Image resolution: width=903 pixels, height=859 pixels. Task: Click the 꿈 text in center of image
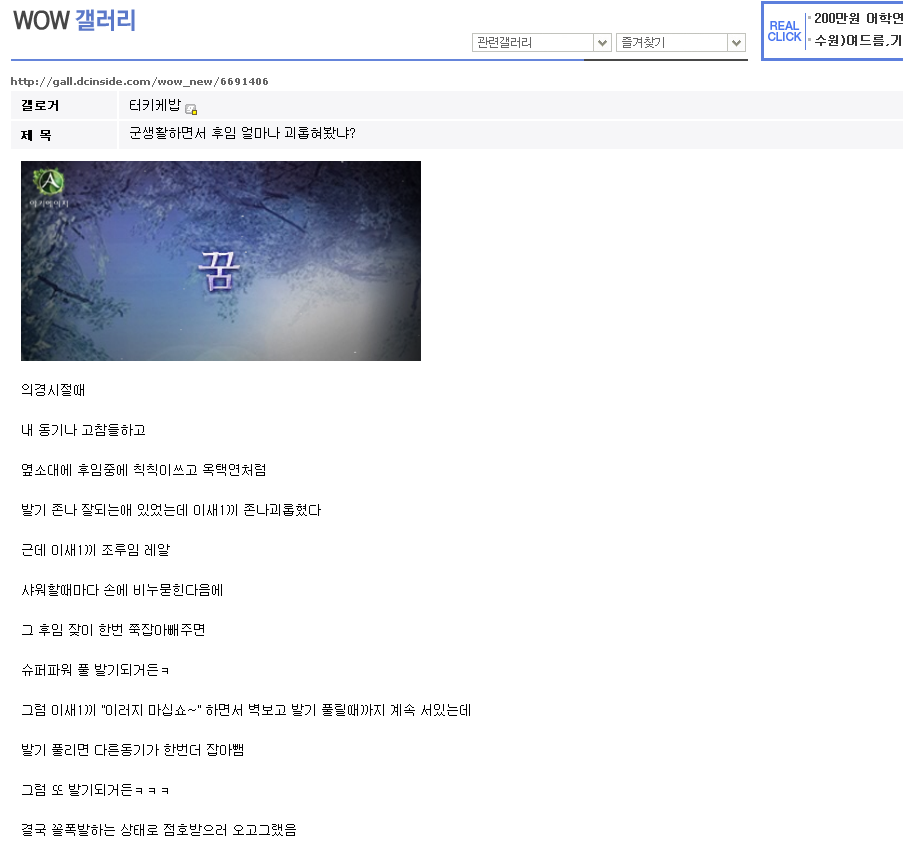click(219, 270)
